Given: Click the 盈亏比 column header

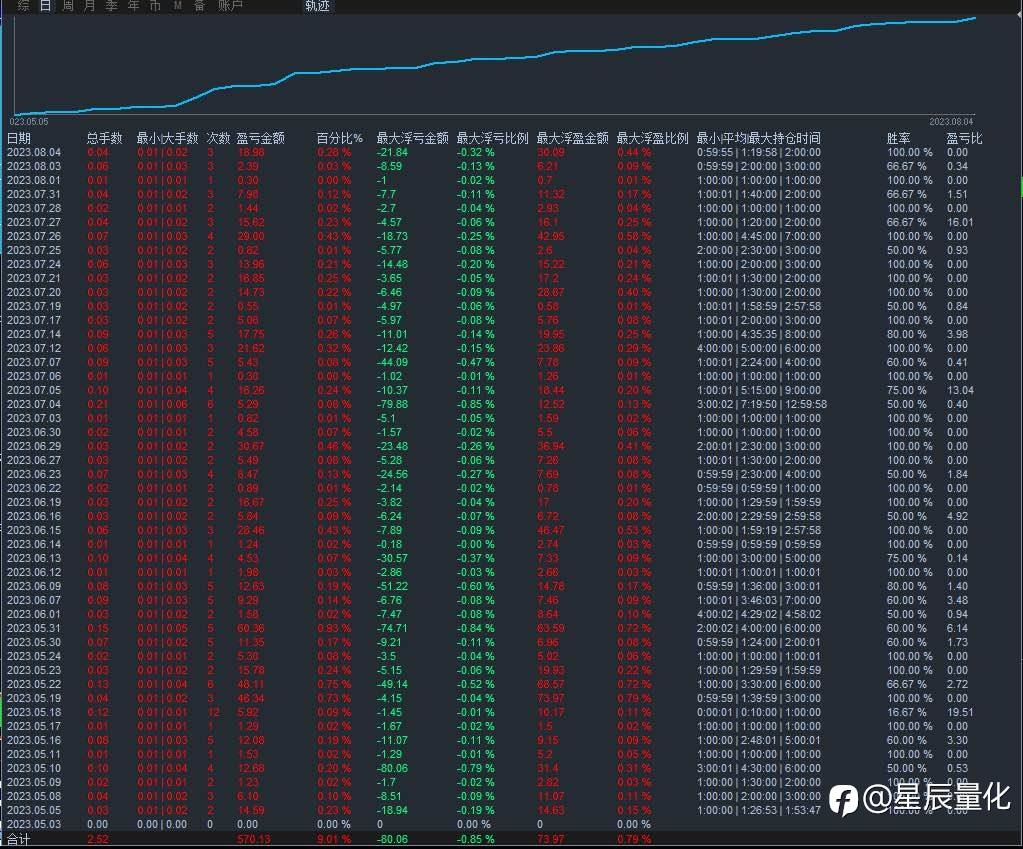Looking at the screenshot, I should pos(964,138).
